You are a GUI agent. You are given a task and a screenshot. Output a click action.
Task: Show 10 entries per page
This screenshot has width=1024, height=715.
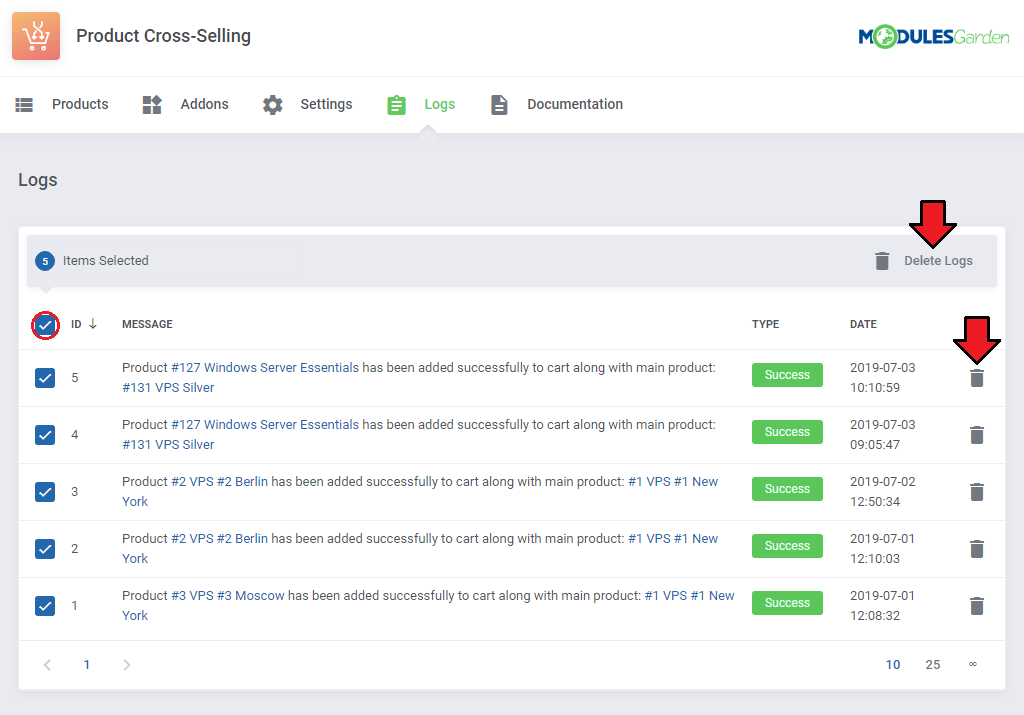(x=893, y=665)
